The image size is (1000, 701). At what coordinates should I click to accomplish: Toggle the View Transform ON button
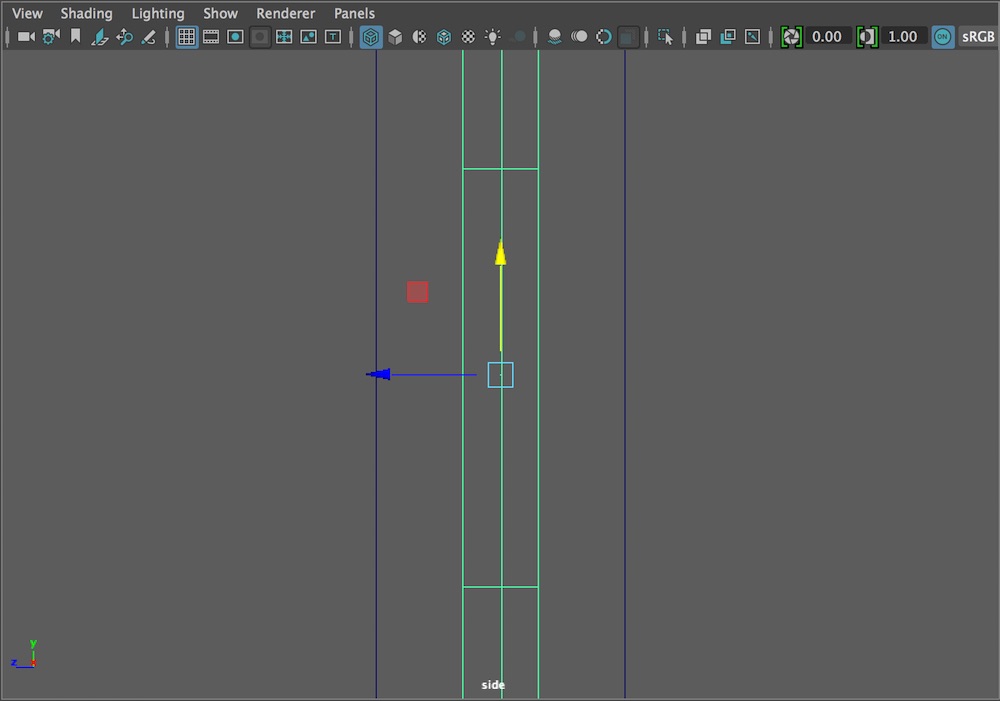coord(943,37)
